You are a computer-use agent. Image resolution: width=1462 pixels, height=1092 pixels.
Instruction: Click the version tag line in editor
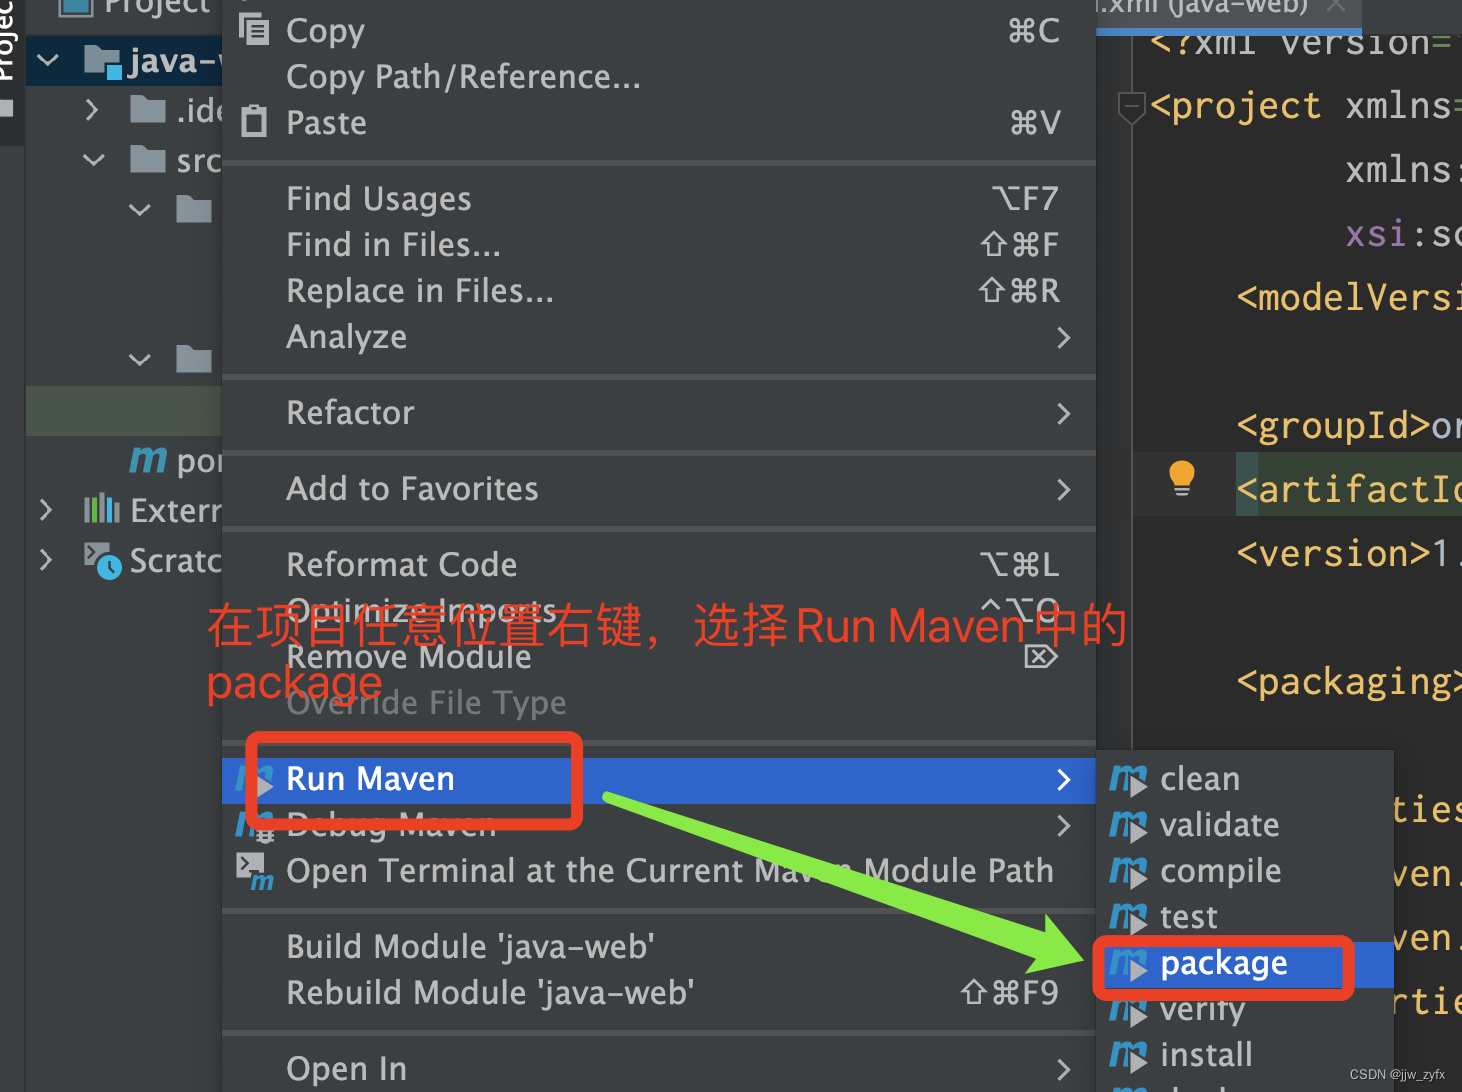[1348, 554]
